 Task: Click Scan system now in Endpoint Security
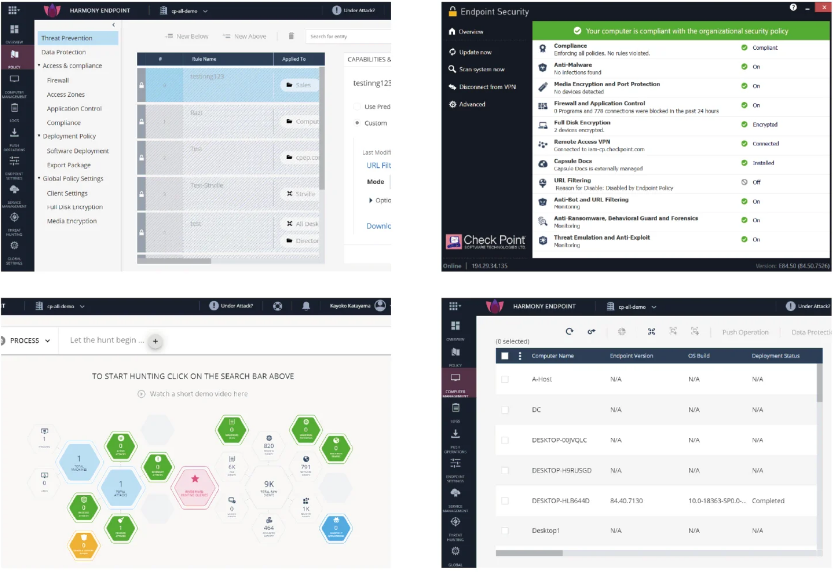pos(477,69)
